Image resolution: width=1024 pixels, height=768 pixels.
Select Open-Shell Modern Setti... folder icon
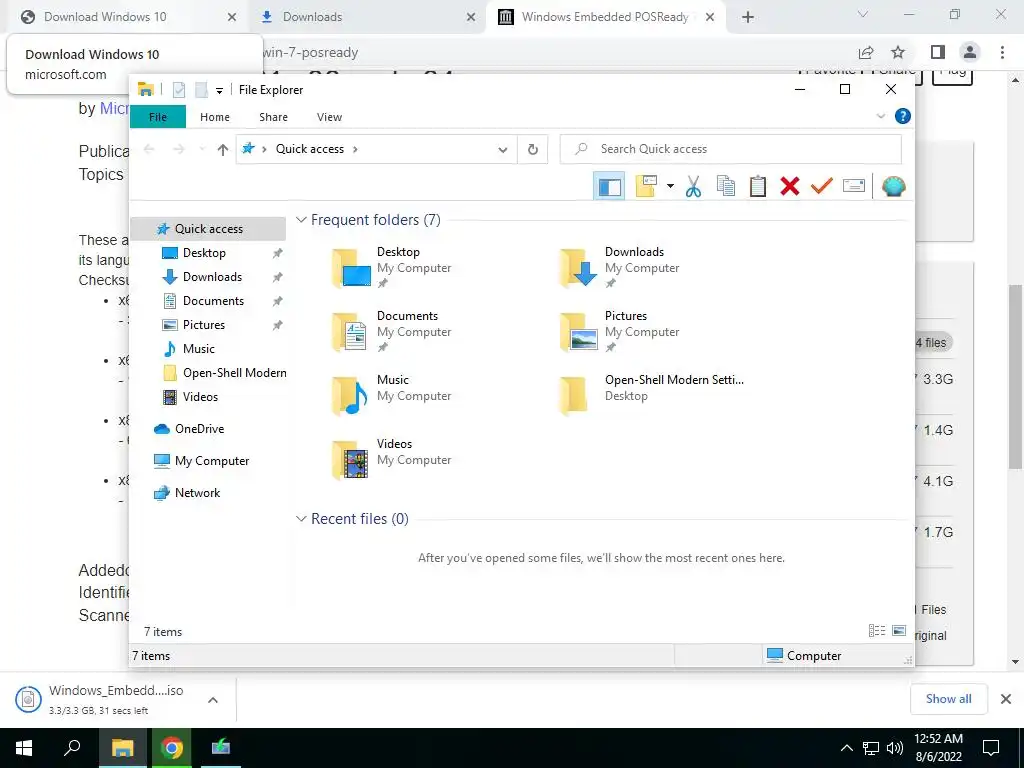tap(575, 396)
